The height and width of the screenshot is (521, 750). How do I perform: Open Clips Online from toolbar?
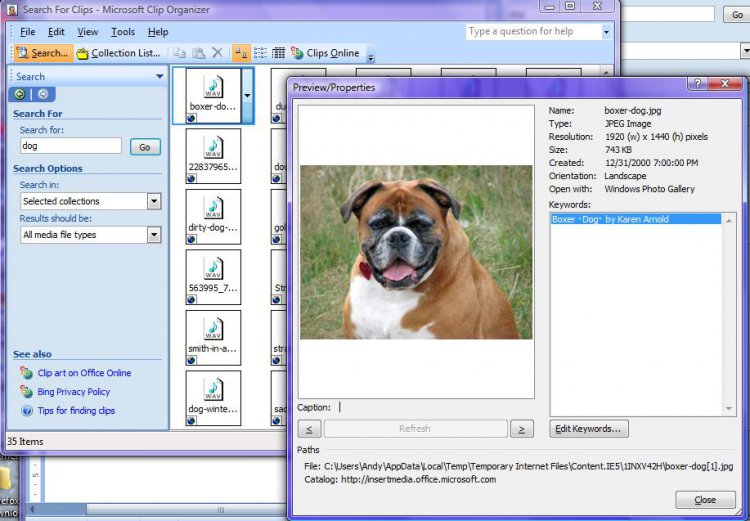[x=325, y=53]
